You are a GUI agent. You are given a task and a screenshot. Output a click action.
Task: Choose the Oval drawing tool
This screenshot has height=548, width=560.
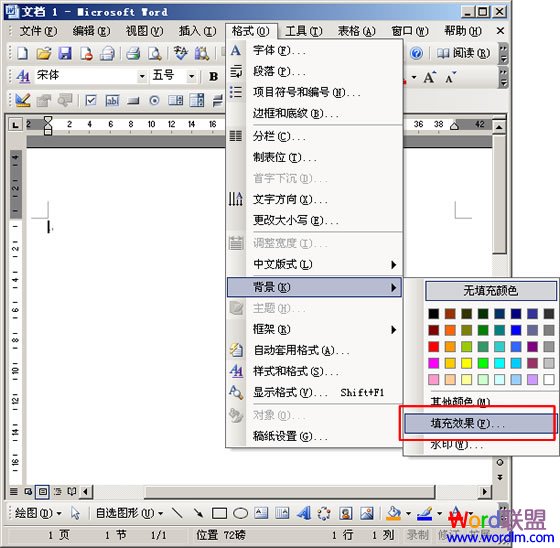(240, 514)
